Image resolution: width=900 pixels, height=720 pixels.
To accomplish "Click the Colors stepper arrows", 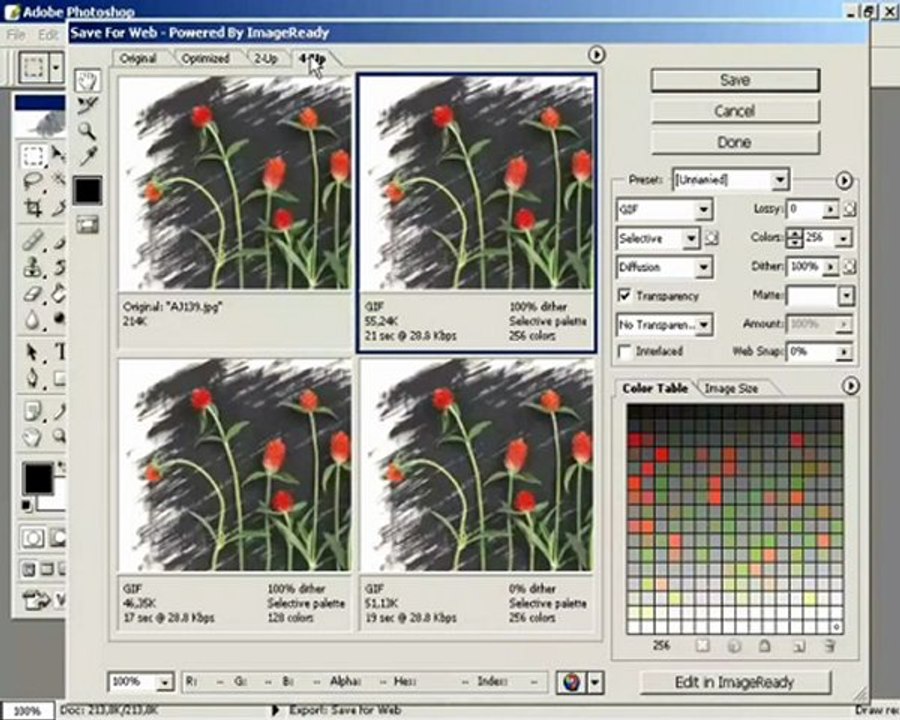I will tap(794, 238).
